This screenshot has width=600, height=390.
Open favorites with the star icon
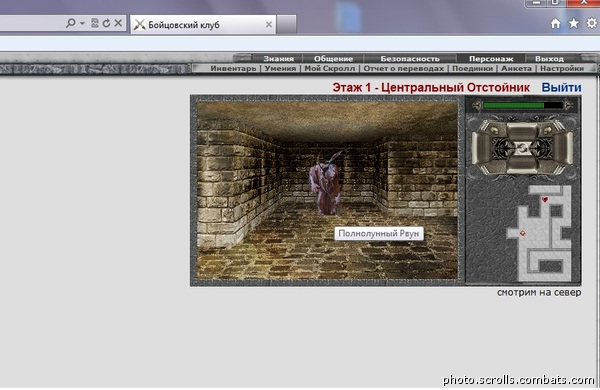574,24
